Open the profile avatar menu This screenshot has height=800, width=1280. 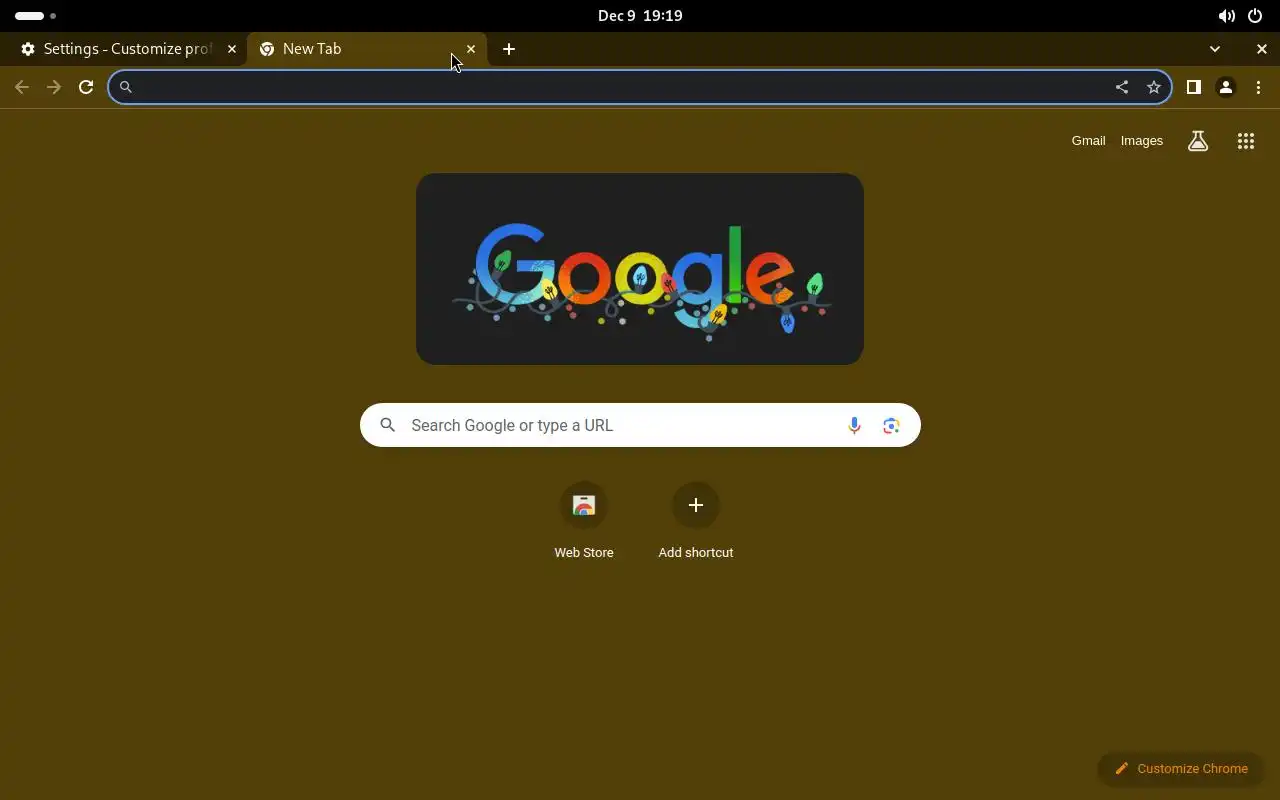pyautogui.click(x=1226, y=87)
